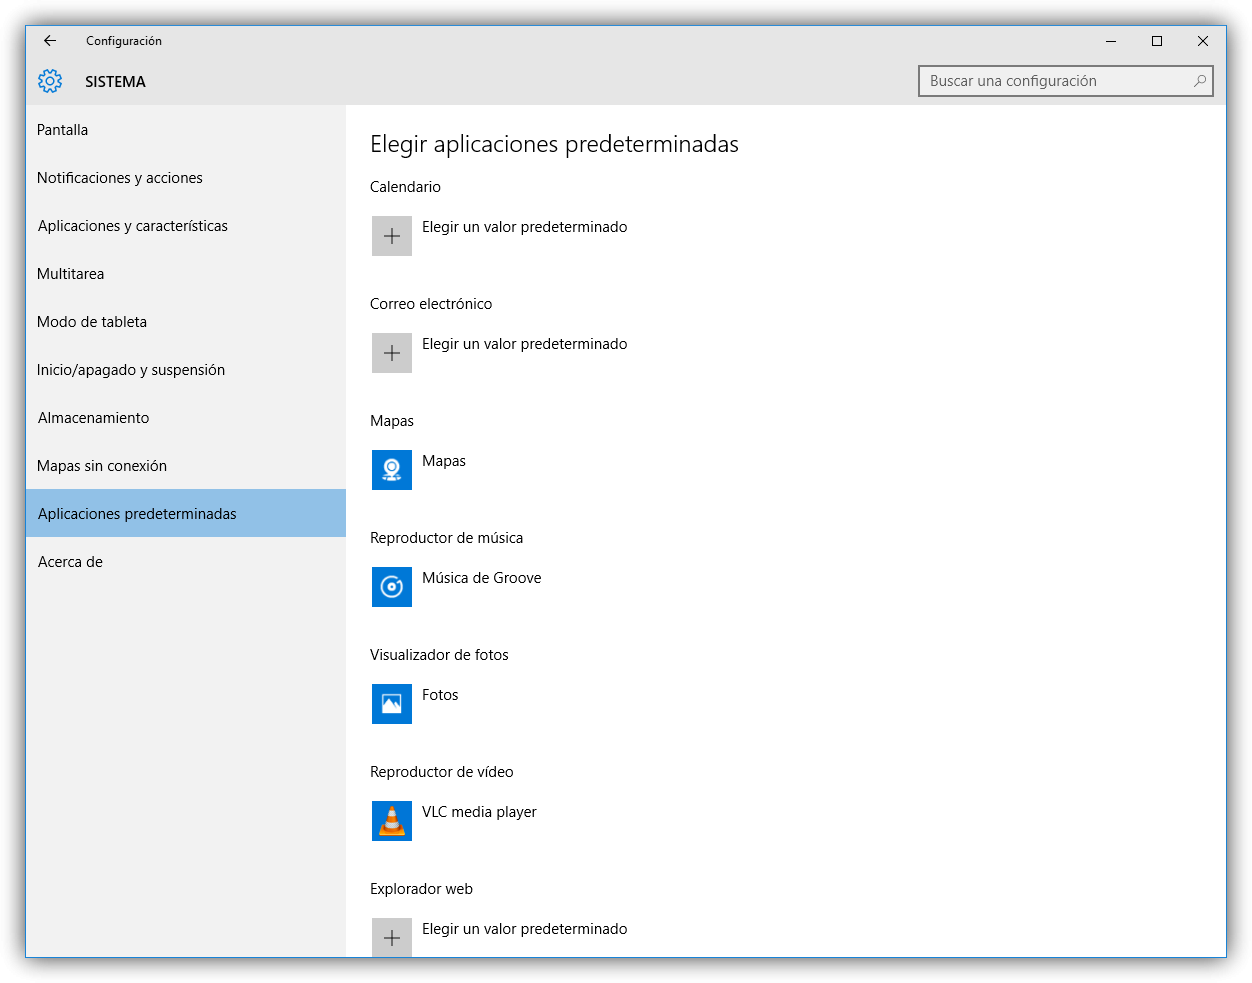Click the Elegir aplicaciones predeterminadas heading

554,144
